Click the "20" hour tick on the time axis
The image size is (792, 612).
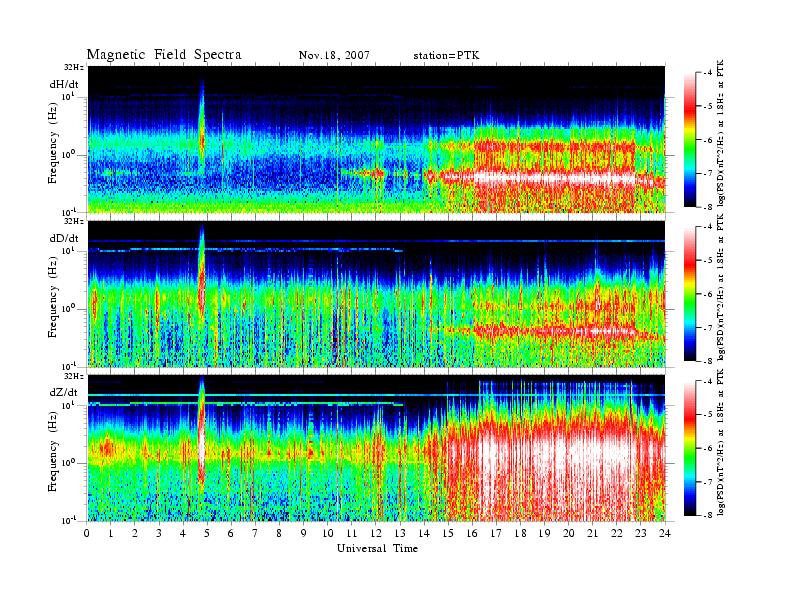[569, 533]
